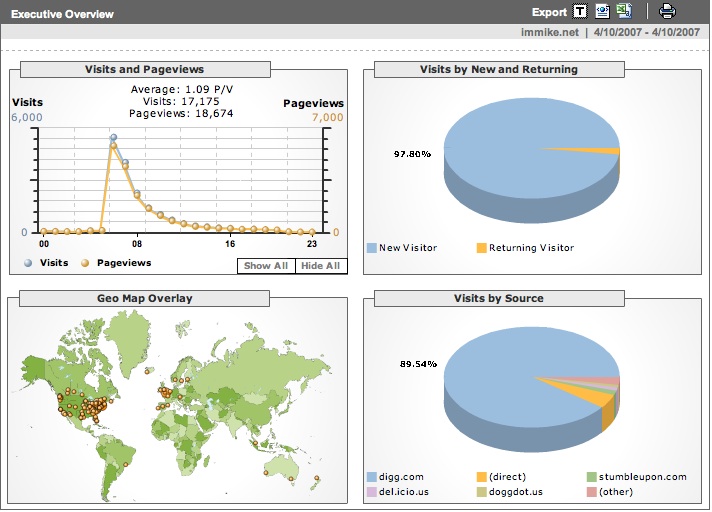Click the immike.net site name
This screenshot has height=512, width=712.
tap(550, 32)
